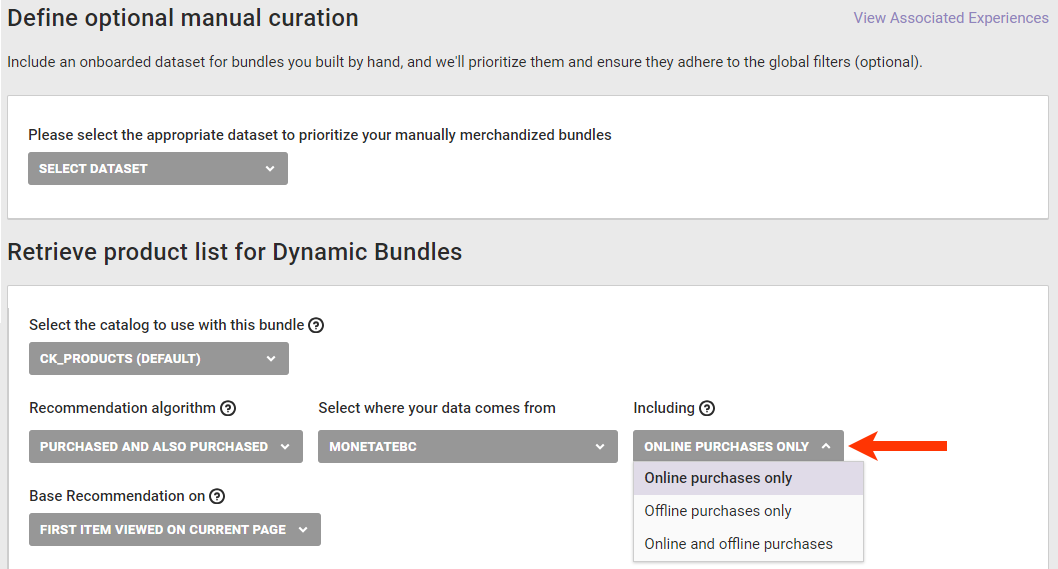Click chevron on First Item Viewed selector
This screenshot has height=569, width=1058.
click(303, 530)
